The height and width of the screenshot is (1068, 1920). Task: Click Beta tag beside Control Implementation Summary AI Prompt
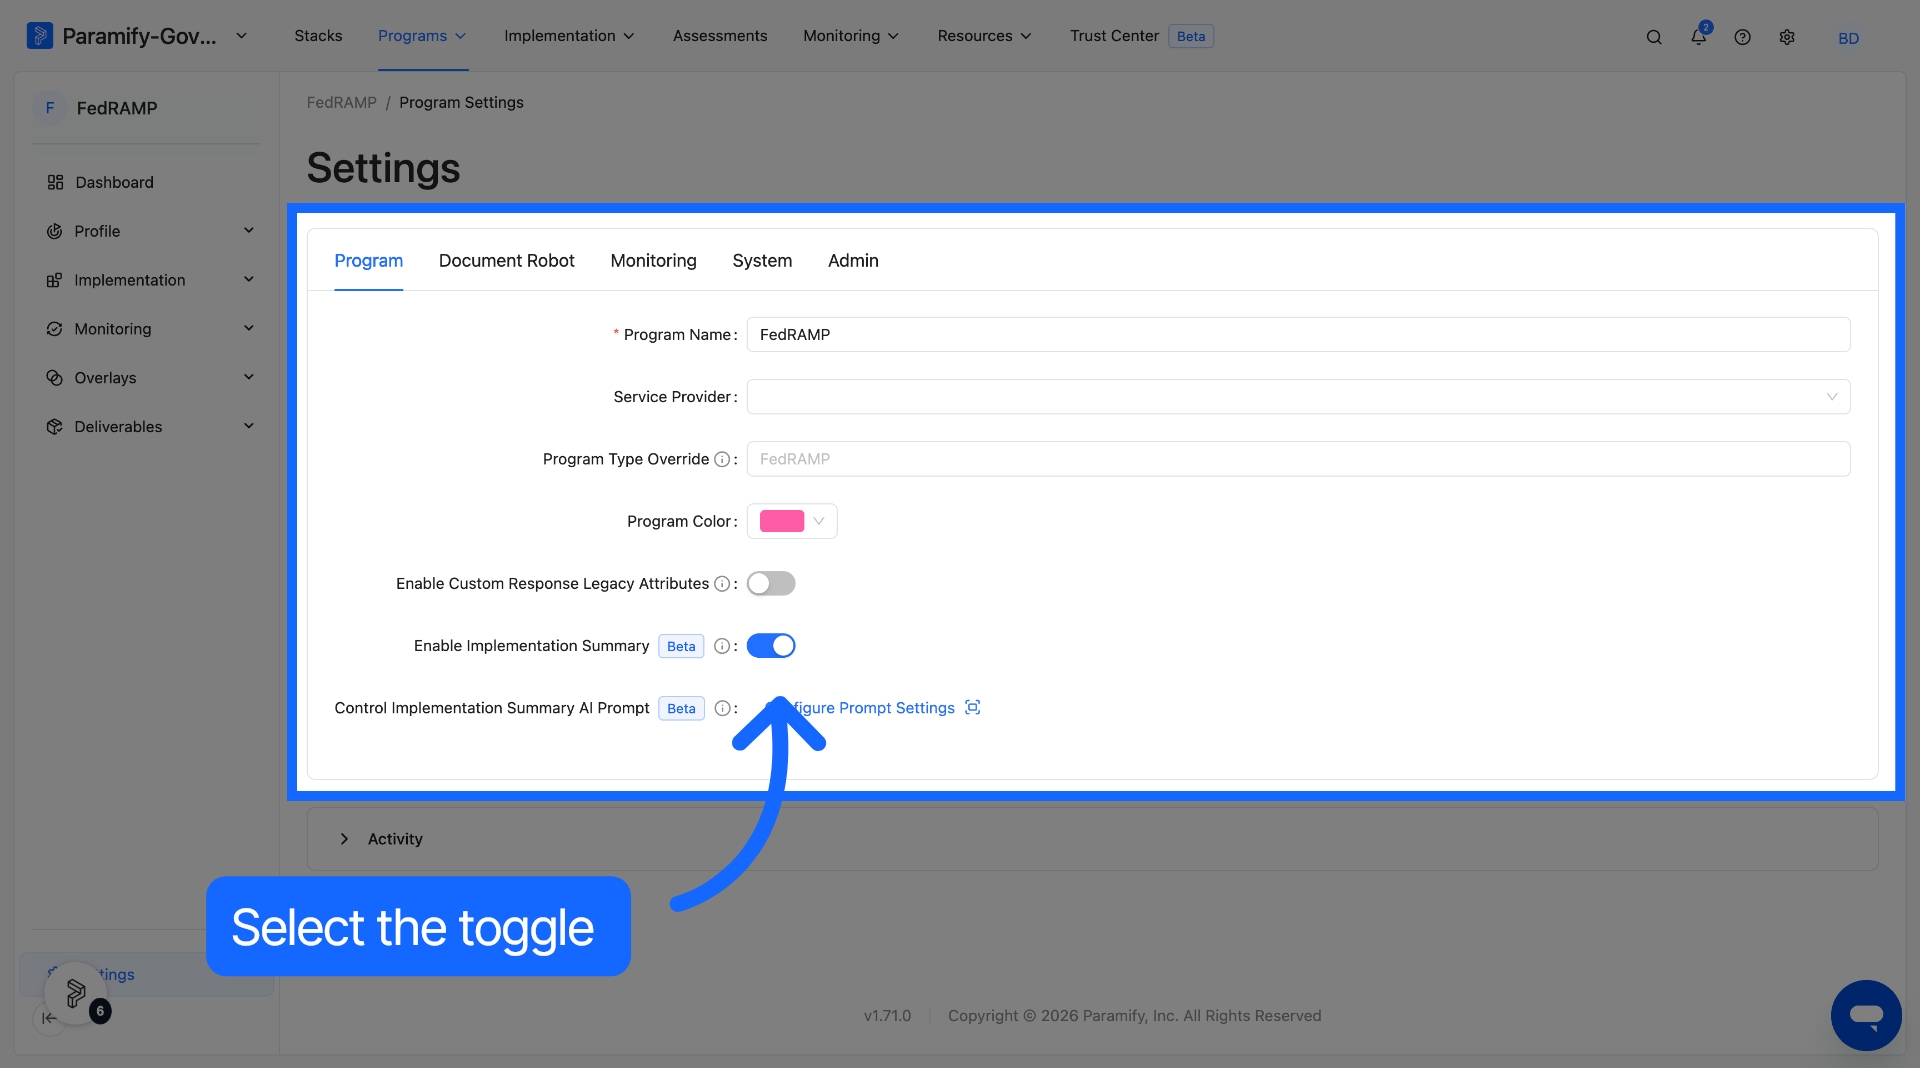coord(681,709)
